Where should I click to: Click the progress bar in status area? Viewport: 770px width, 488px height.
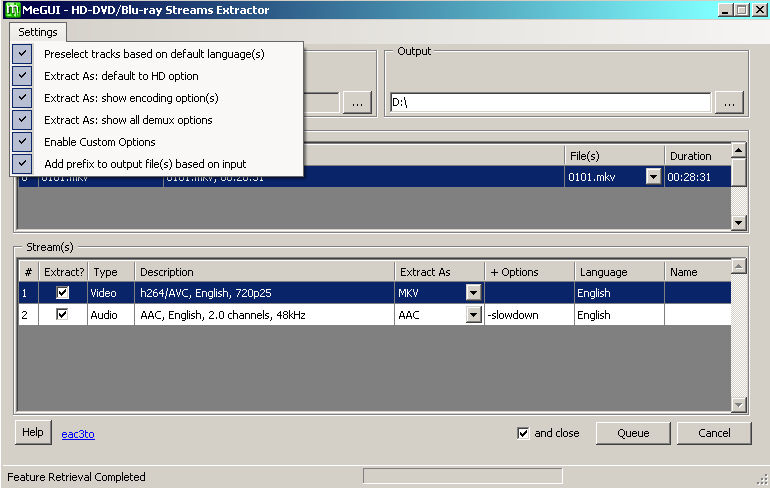(x=463, y=476)
